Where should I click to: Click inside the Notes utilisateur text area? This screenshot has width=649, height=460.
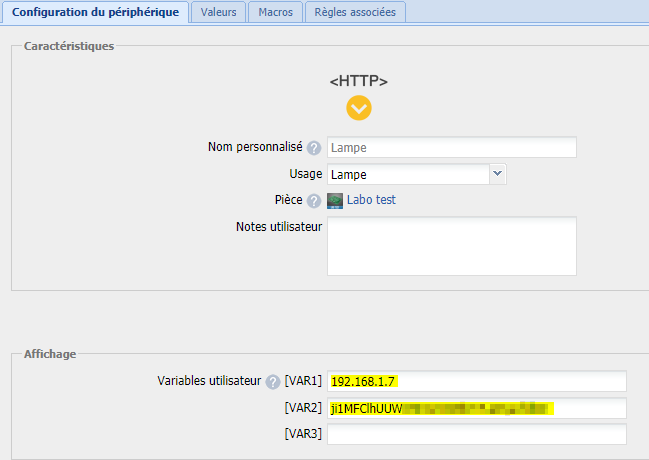[452, 246]
